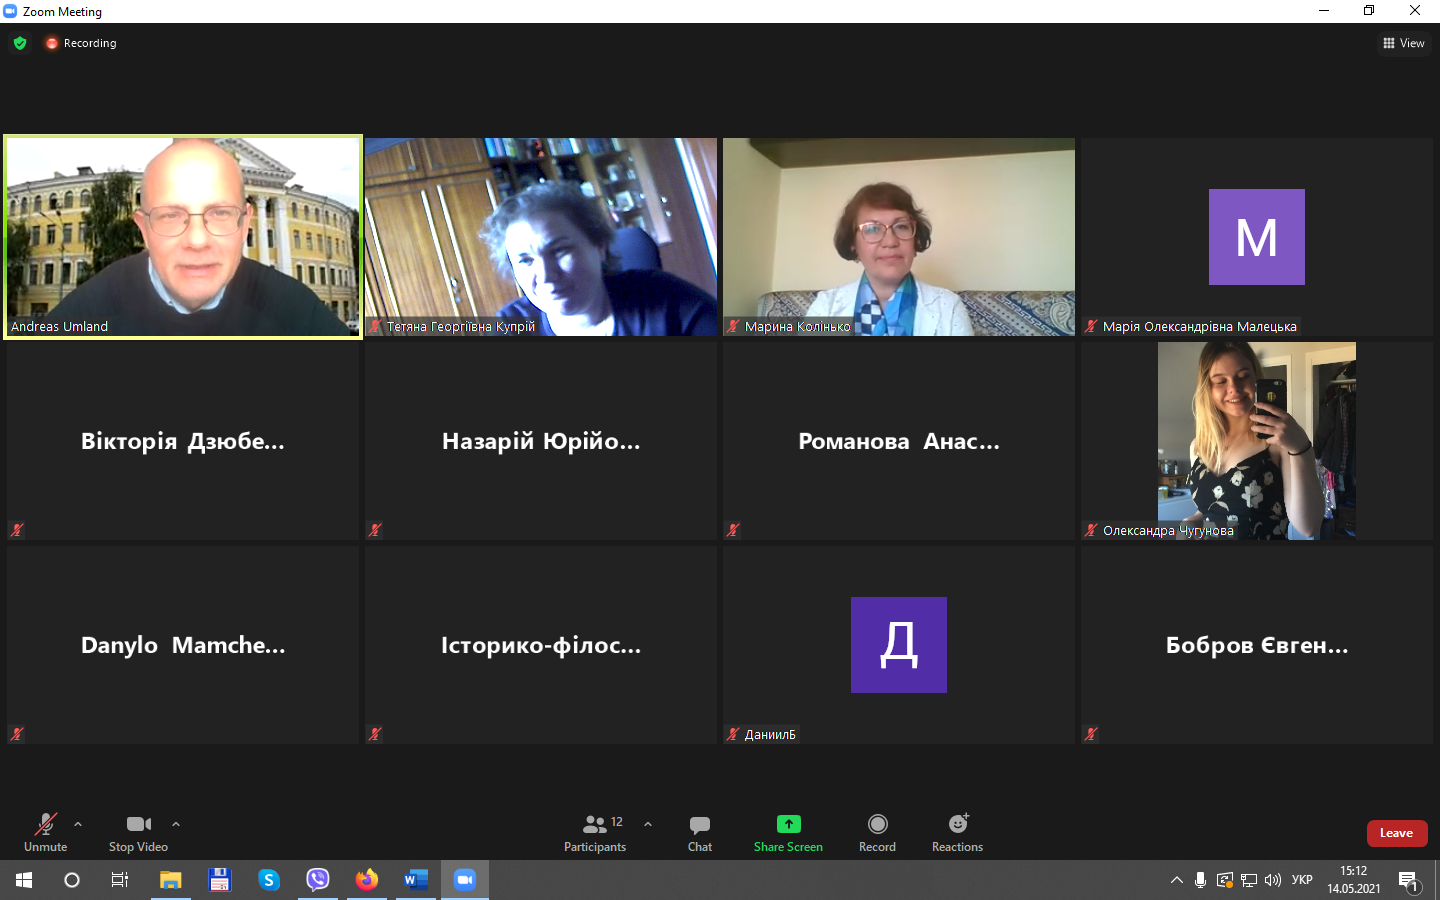Image resolution: width=1440 pixels, height=900 pixels.
Task: Expand audio options arrow next to Unmute
Action: click(x=78, y=824)
